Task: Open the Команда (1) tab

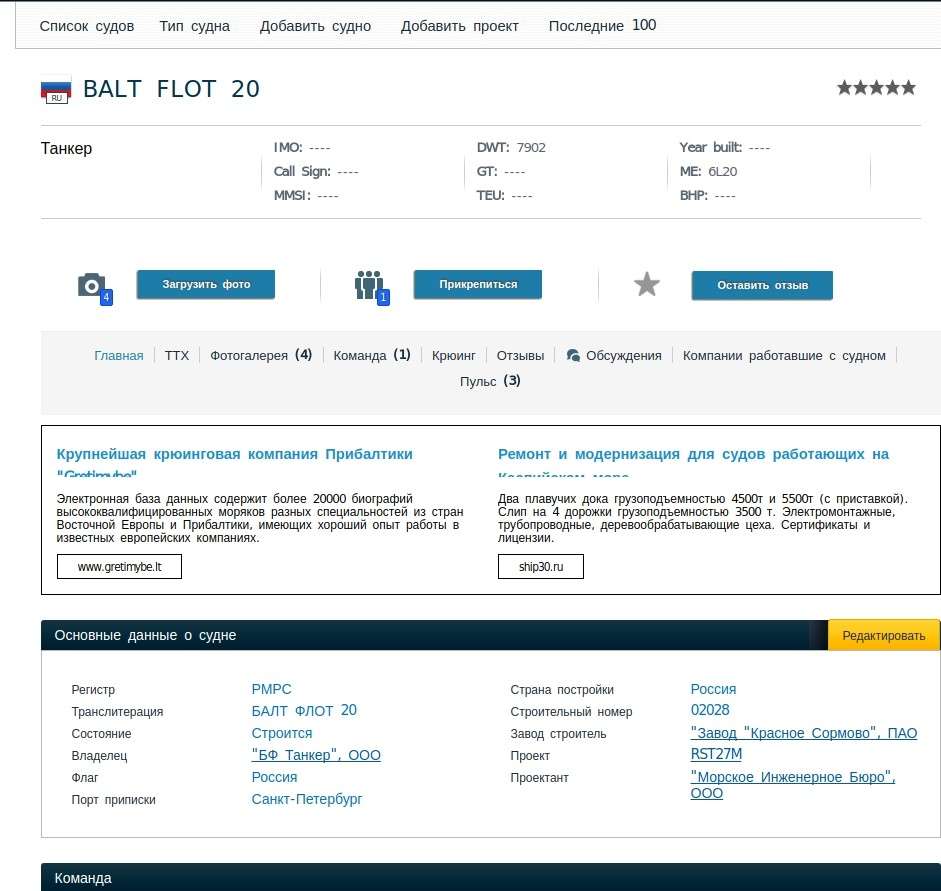Action: [372, 355]
